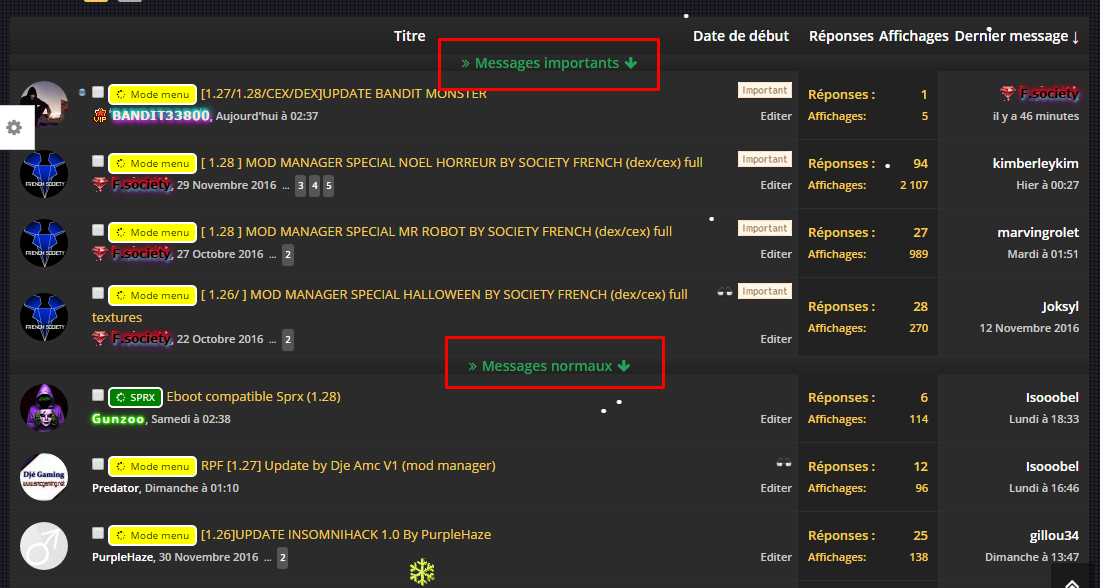Check the box for UPDATE INSOMNIHACK thread
Image resolution: width=1100 pixels, height=588 pixels.
[x=98, y=533]
